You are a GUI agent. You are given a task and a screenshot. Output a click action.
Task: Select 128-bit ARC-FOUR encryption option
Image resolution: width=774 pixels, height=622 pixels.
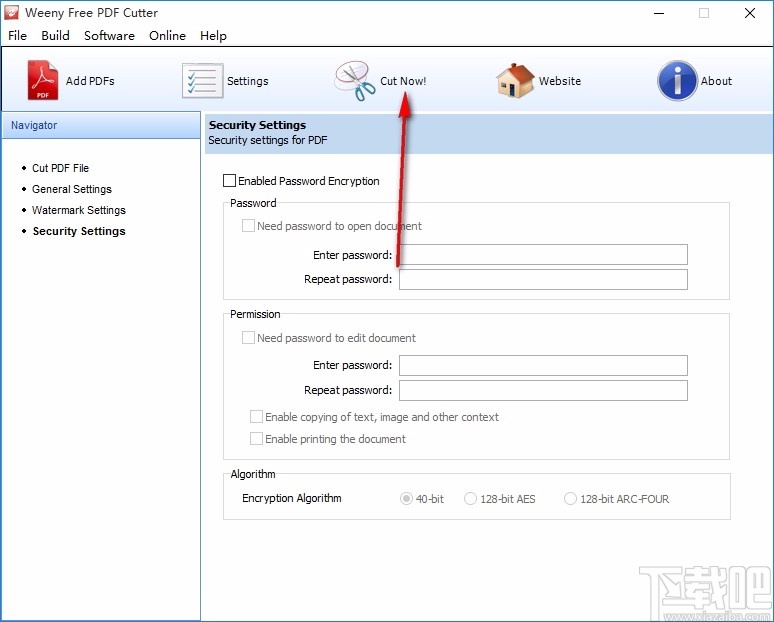[x=570, y=499]
